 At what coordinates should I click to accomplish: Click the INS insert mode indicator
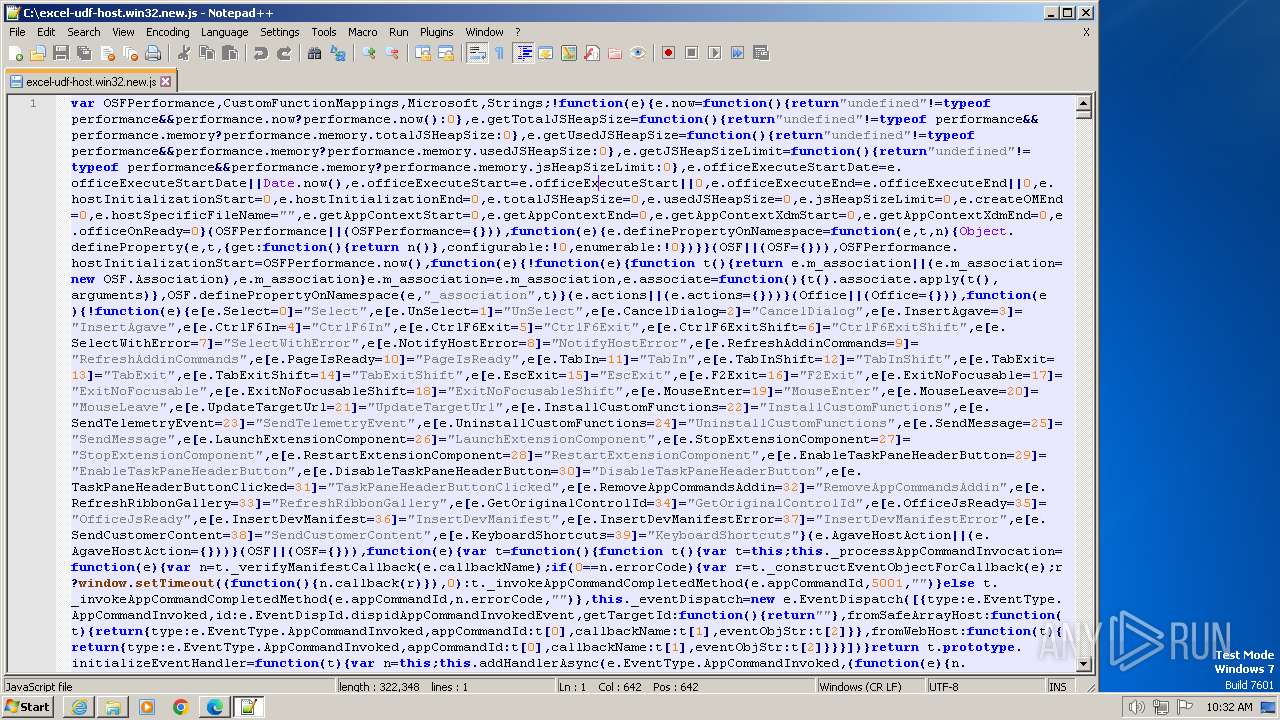click(1058, 686)
